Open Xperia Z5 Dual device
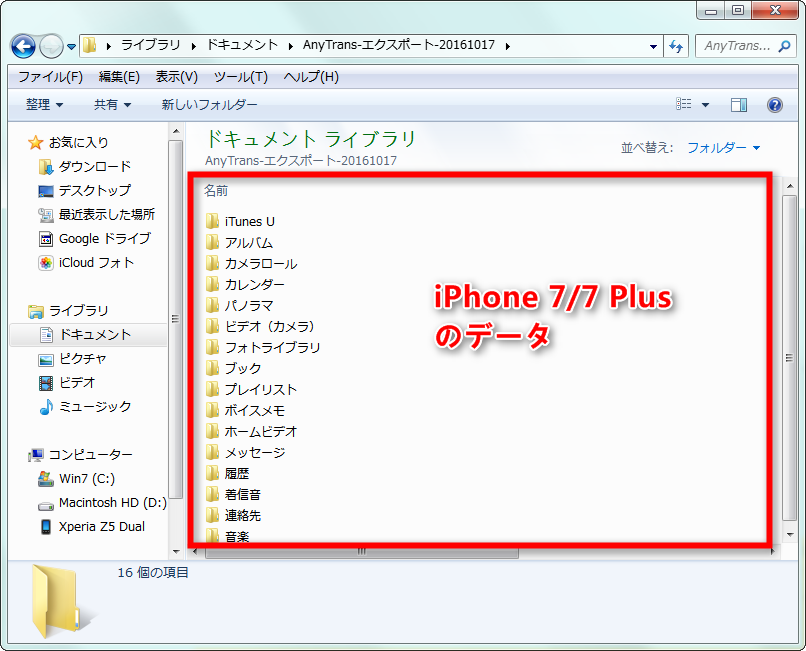This screenshot has height=651, width=806. [x=92, y=527]
